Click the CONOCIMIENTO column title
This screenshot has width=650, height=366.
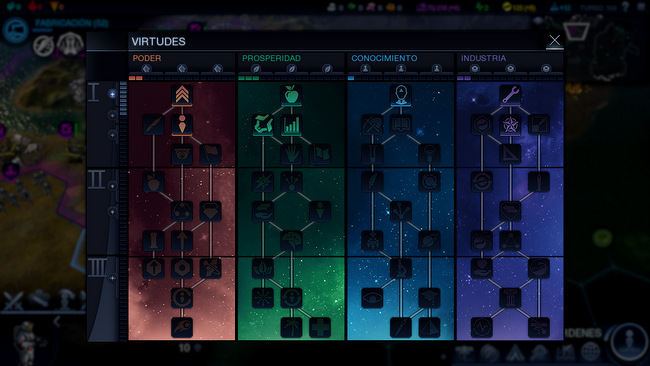(x=384, y=58)
